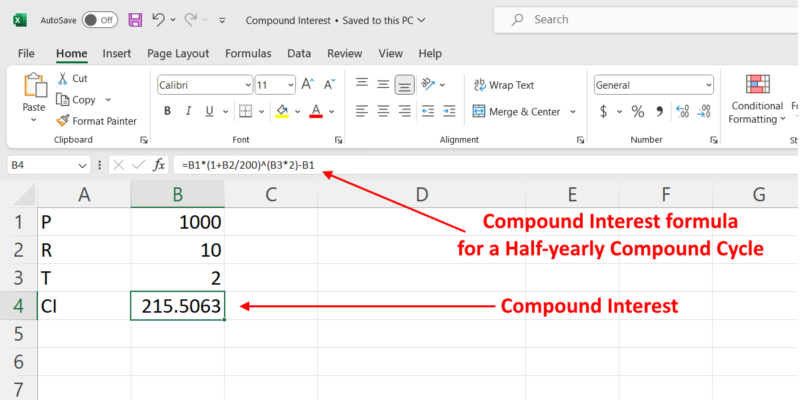
Task: Click Decrease Font Size icon
Action: pos(330,85)
